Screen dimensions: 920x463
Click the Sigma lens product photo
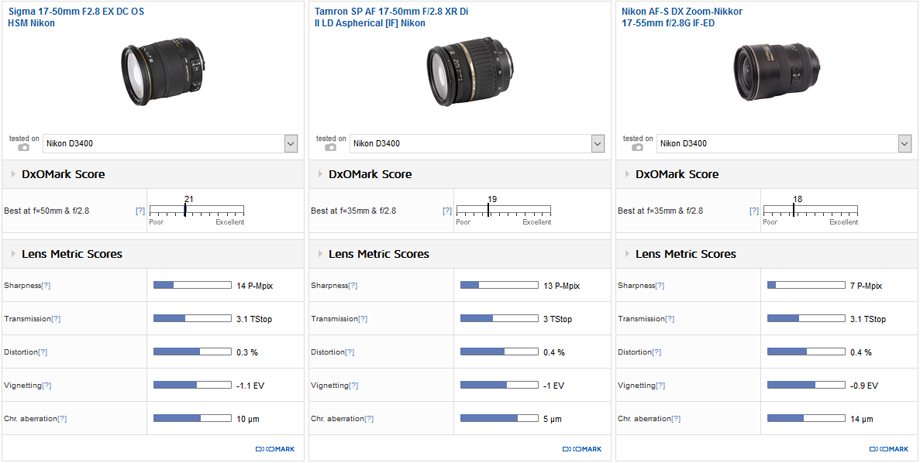pyautogui.click(x=164, y=72)
